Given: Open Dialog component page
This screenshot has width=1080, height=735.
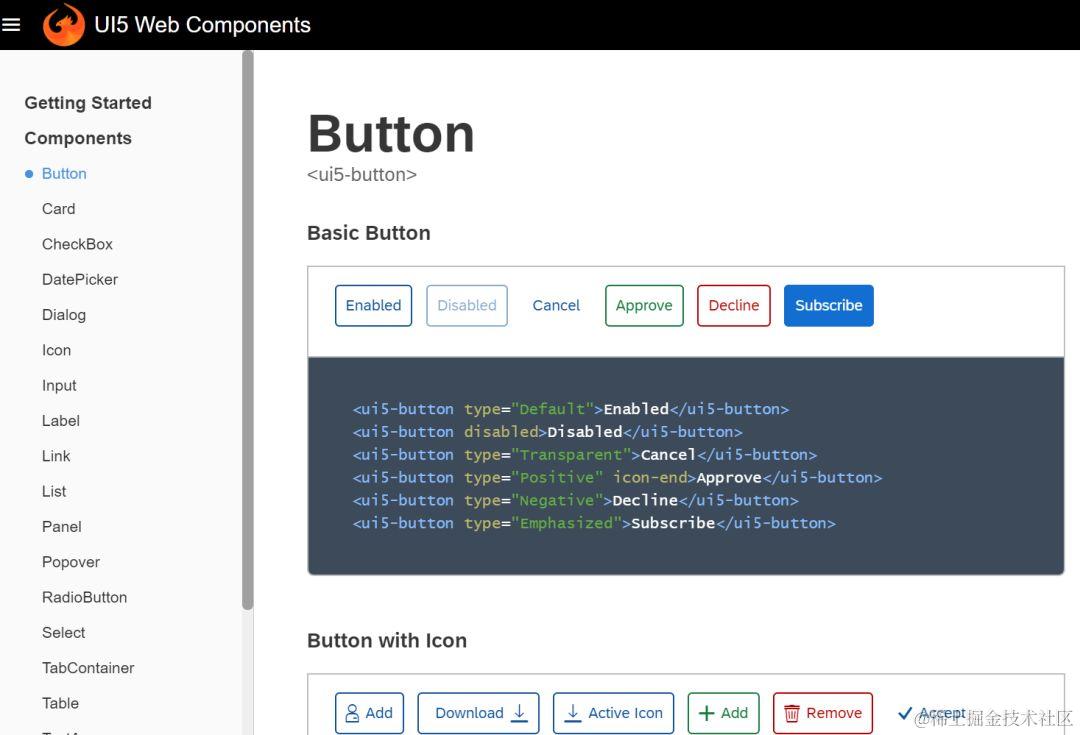Looking at the screenshot, I should click(64, 315).
